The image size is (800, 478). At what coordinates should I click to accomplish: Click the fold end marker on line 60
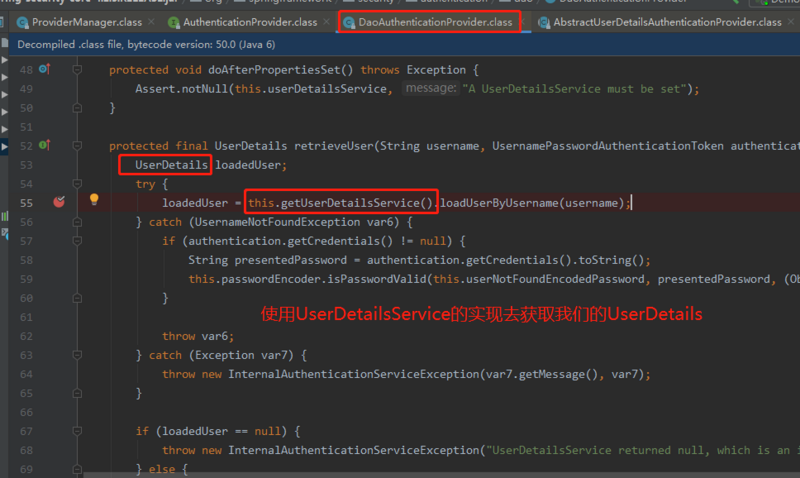click(x=77, y=298)
